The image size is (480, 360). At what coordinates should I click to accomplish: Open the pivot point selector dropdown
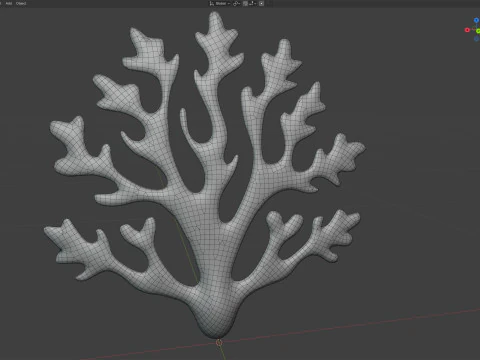236,3
